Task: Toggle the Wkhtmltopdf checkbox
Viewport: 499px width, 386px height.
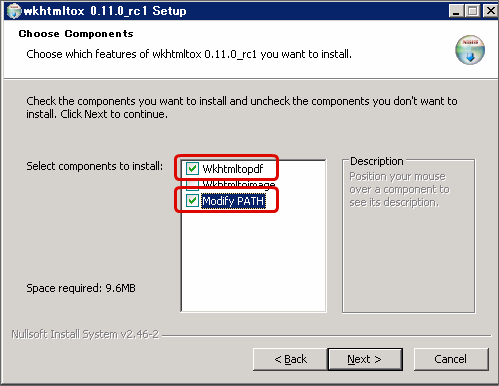Action: 192,169
